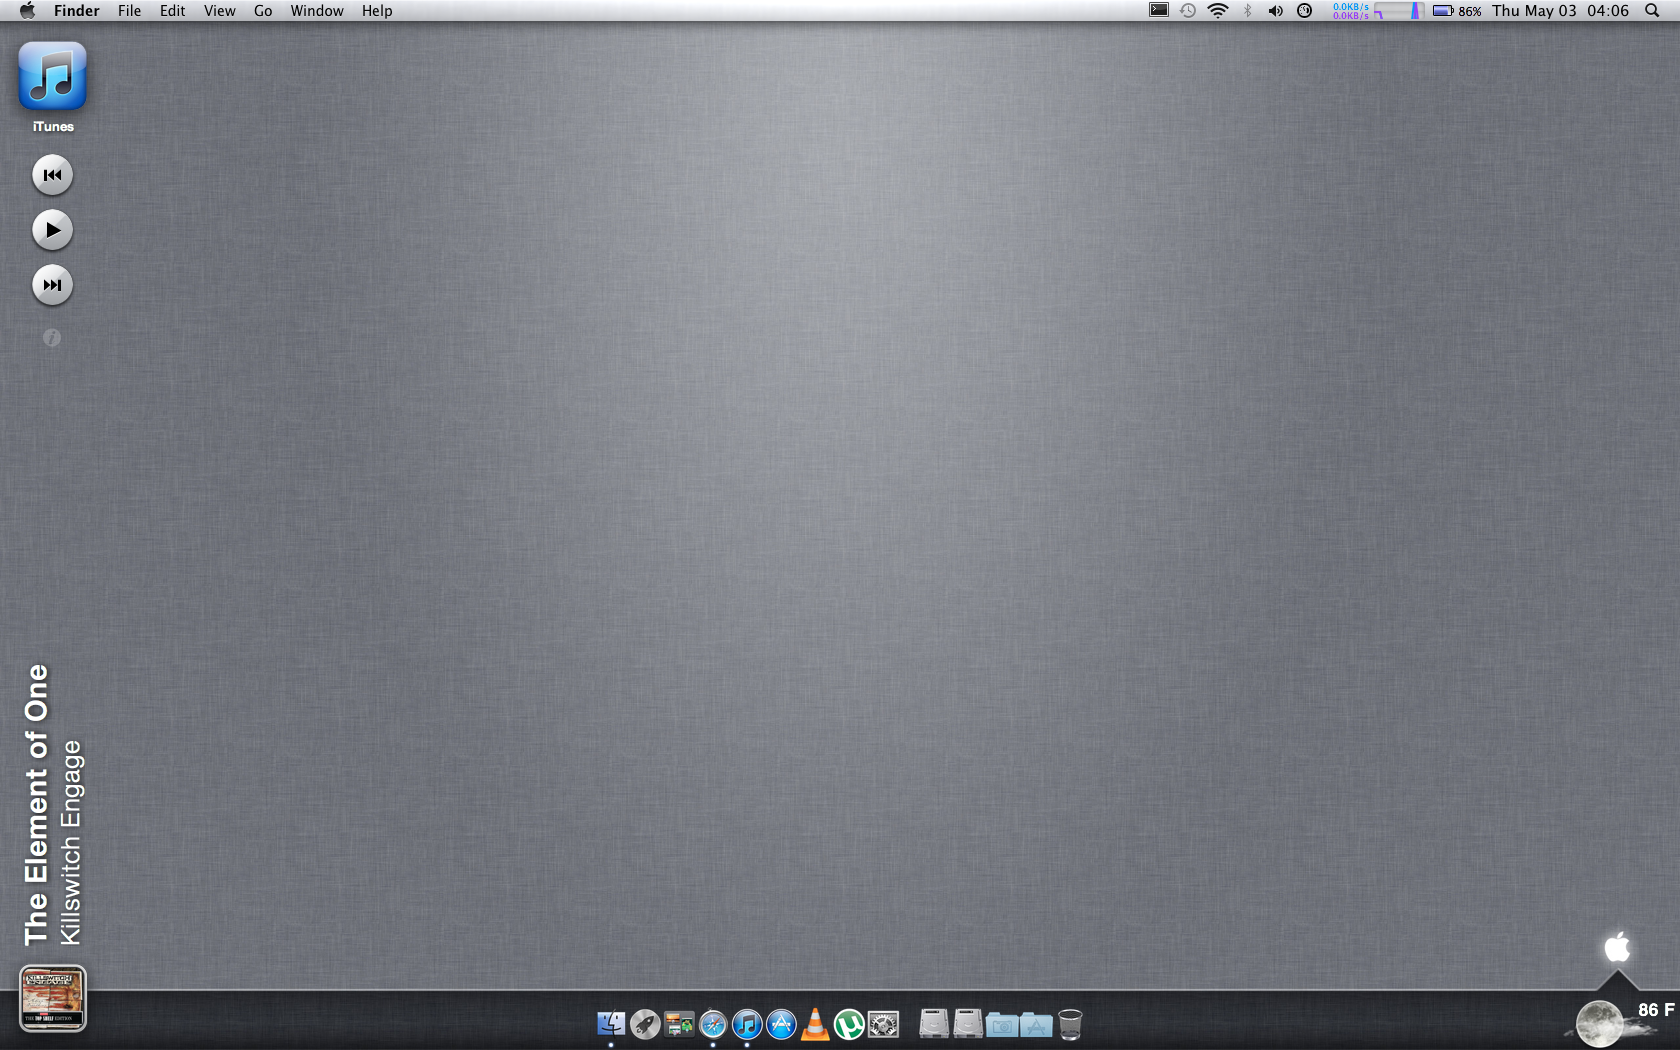
Task: Open the volume control in menu bar
Action: tap(1276, 11)
